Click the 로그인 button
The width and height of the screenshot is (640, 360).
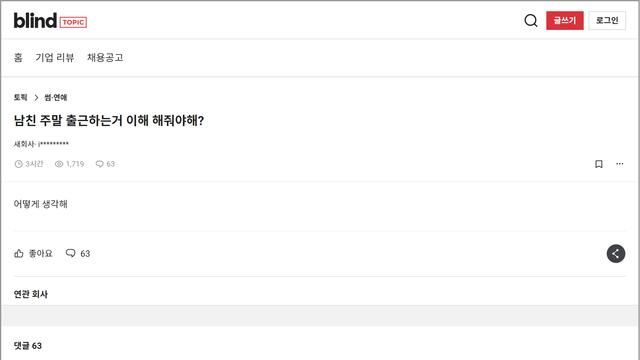pos(607,20)
